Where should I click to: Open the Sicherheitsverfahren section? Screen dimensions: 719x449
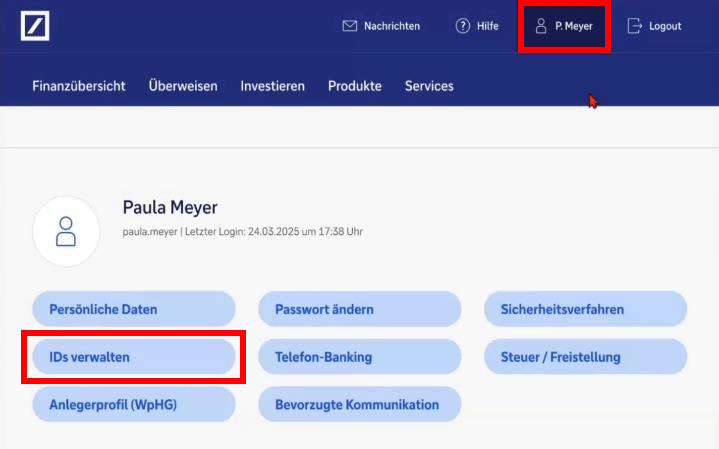tap(586, 309)
